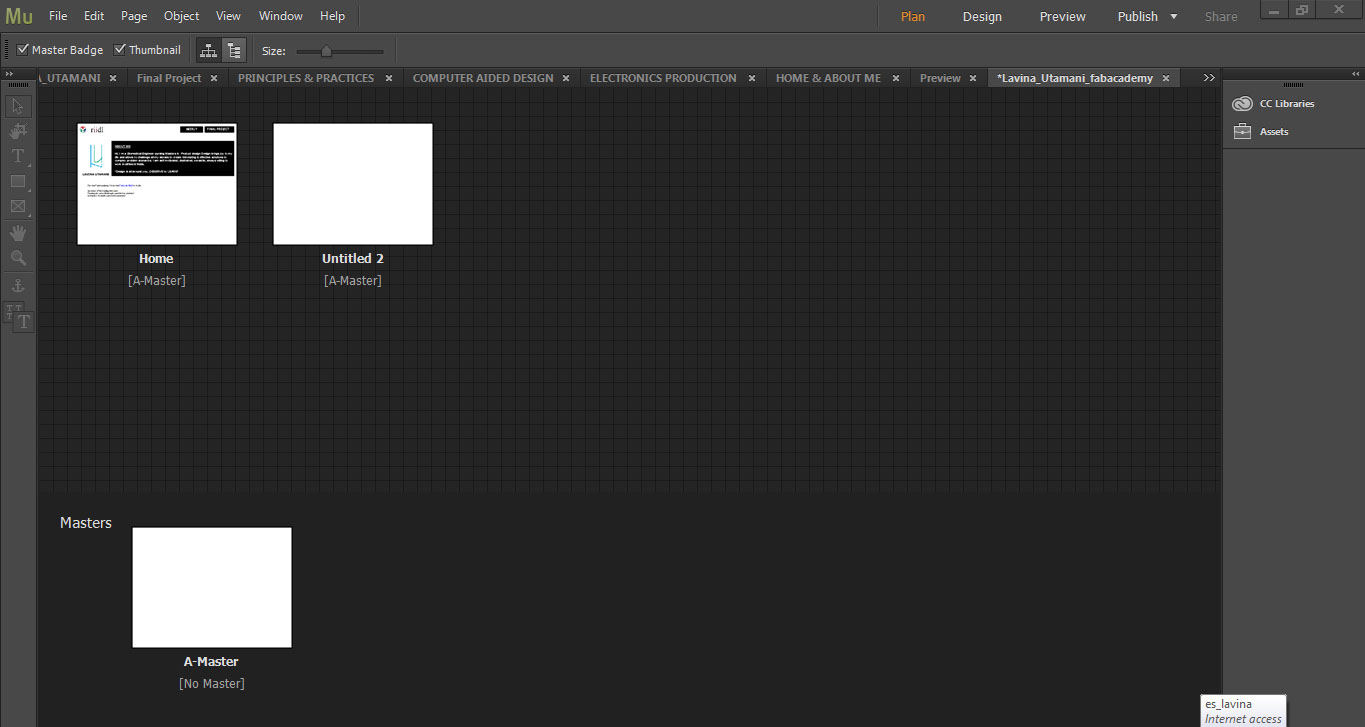Click the Adobe Muse Mu logo
This screenshot has height=727, width=1365.
pos(19,16)
